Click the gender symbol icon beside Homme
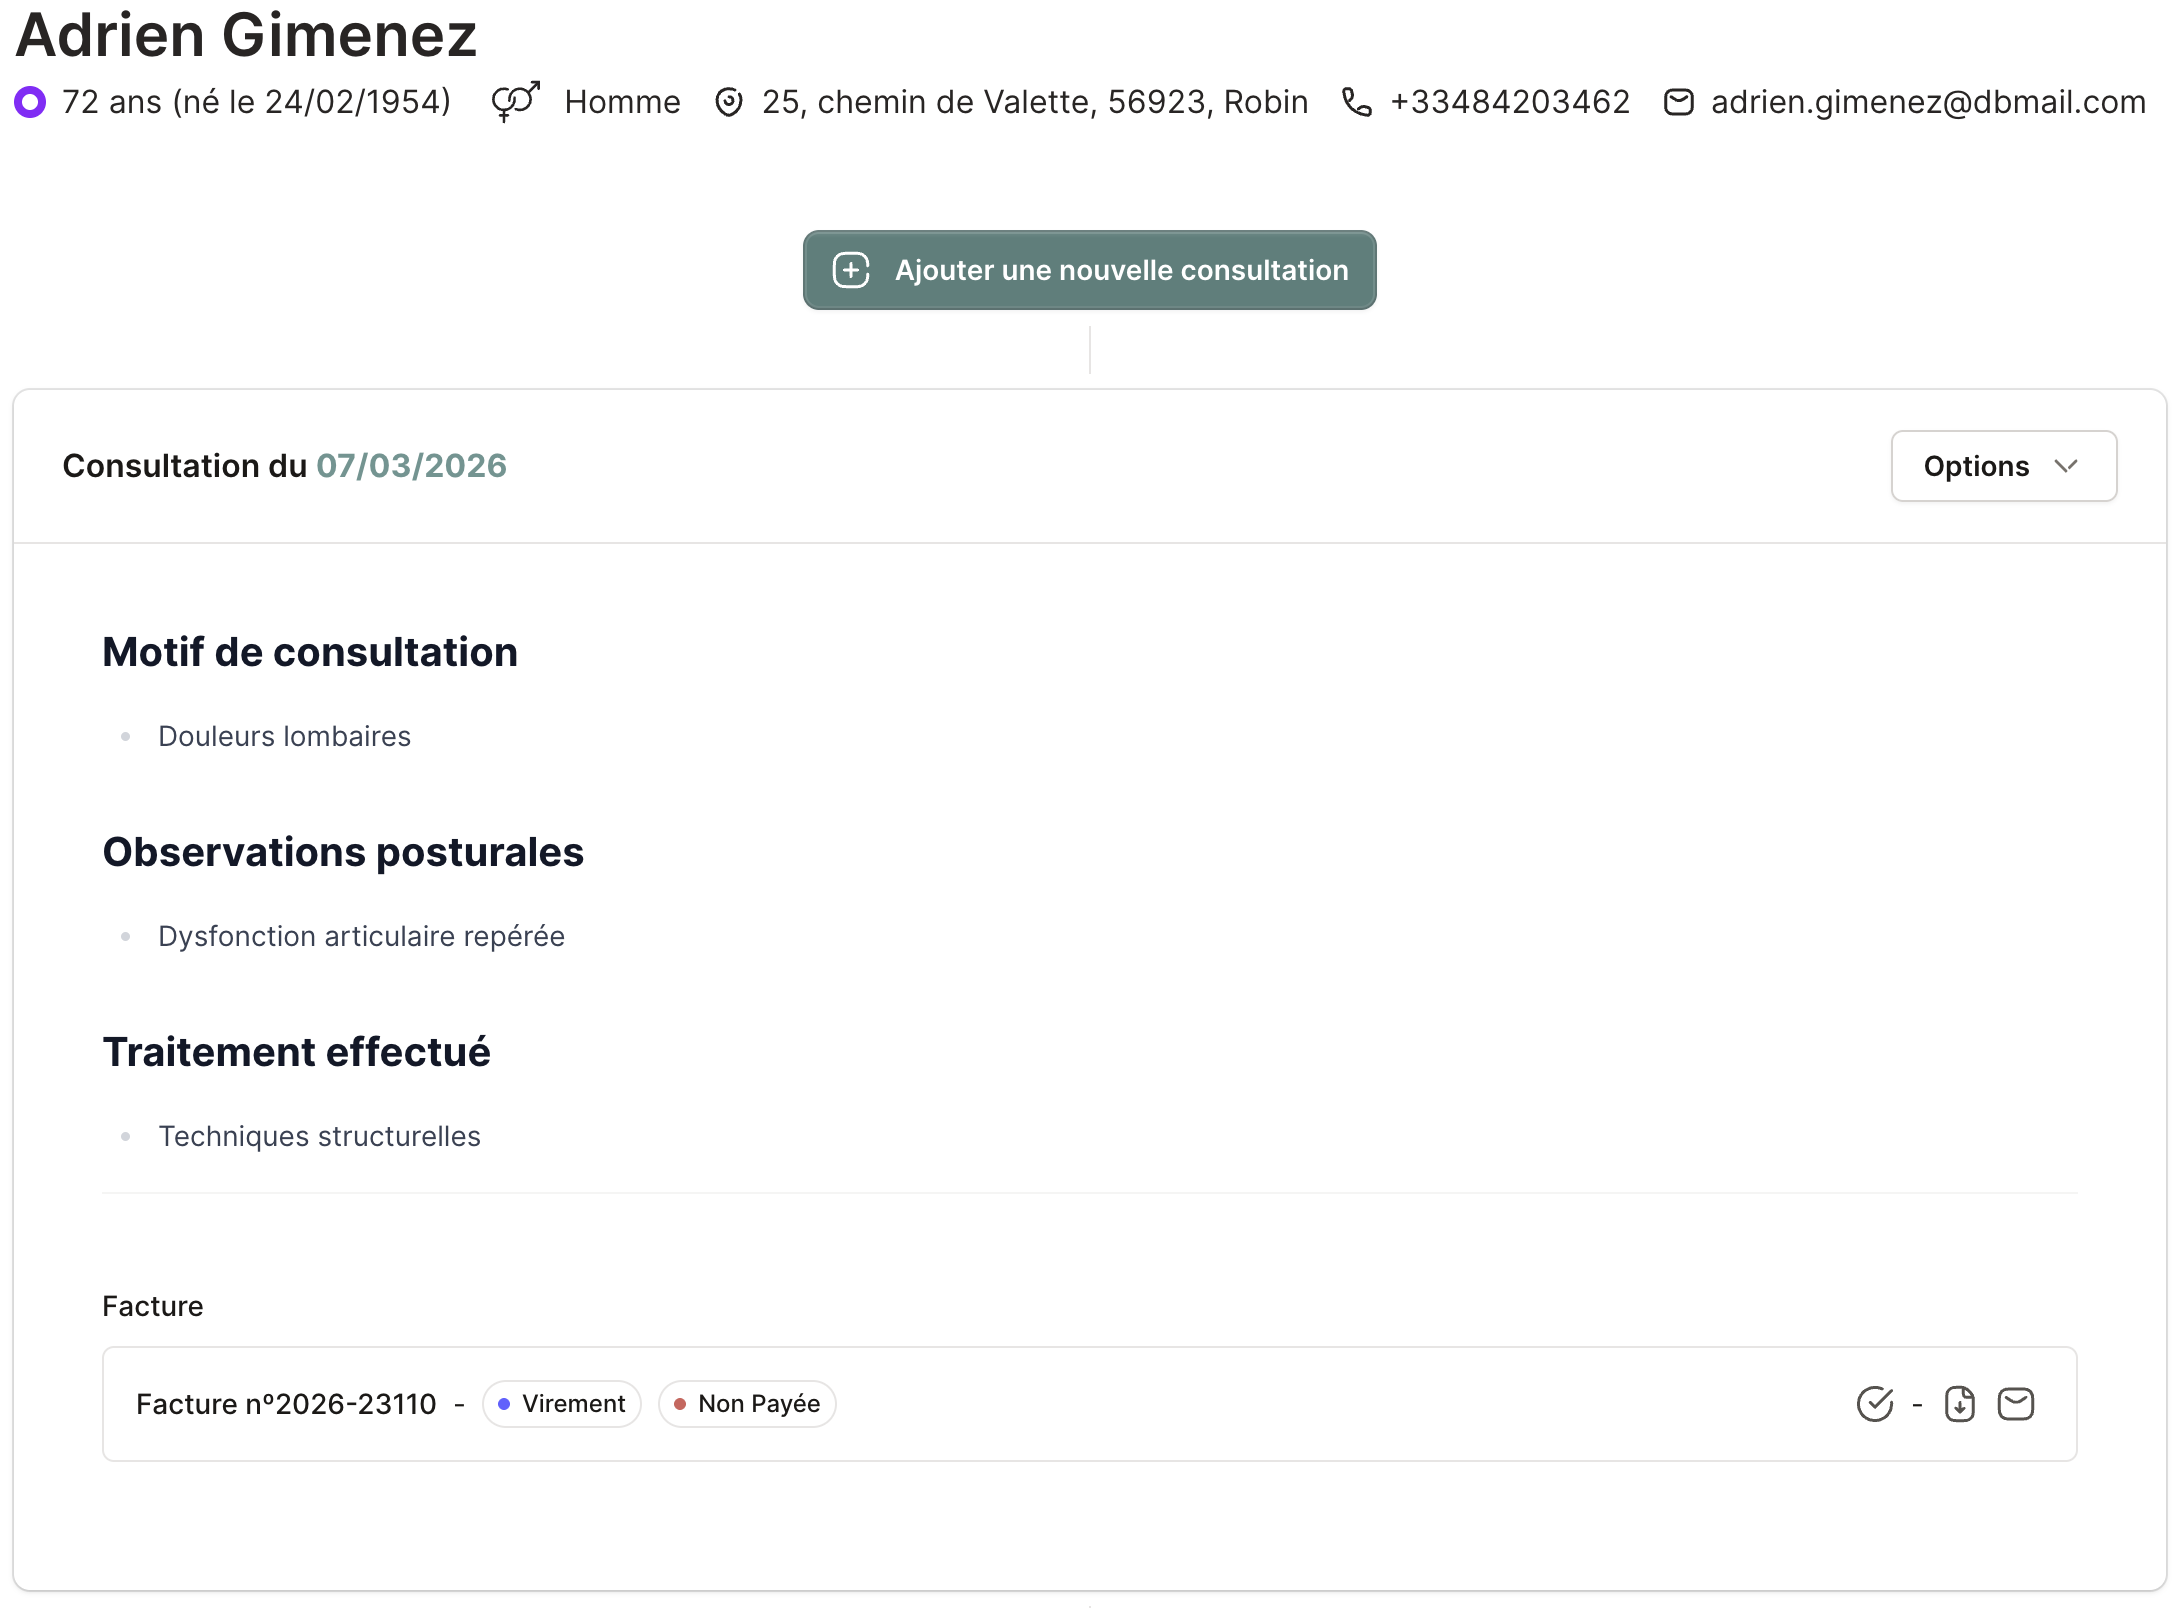 point(514,100)
